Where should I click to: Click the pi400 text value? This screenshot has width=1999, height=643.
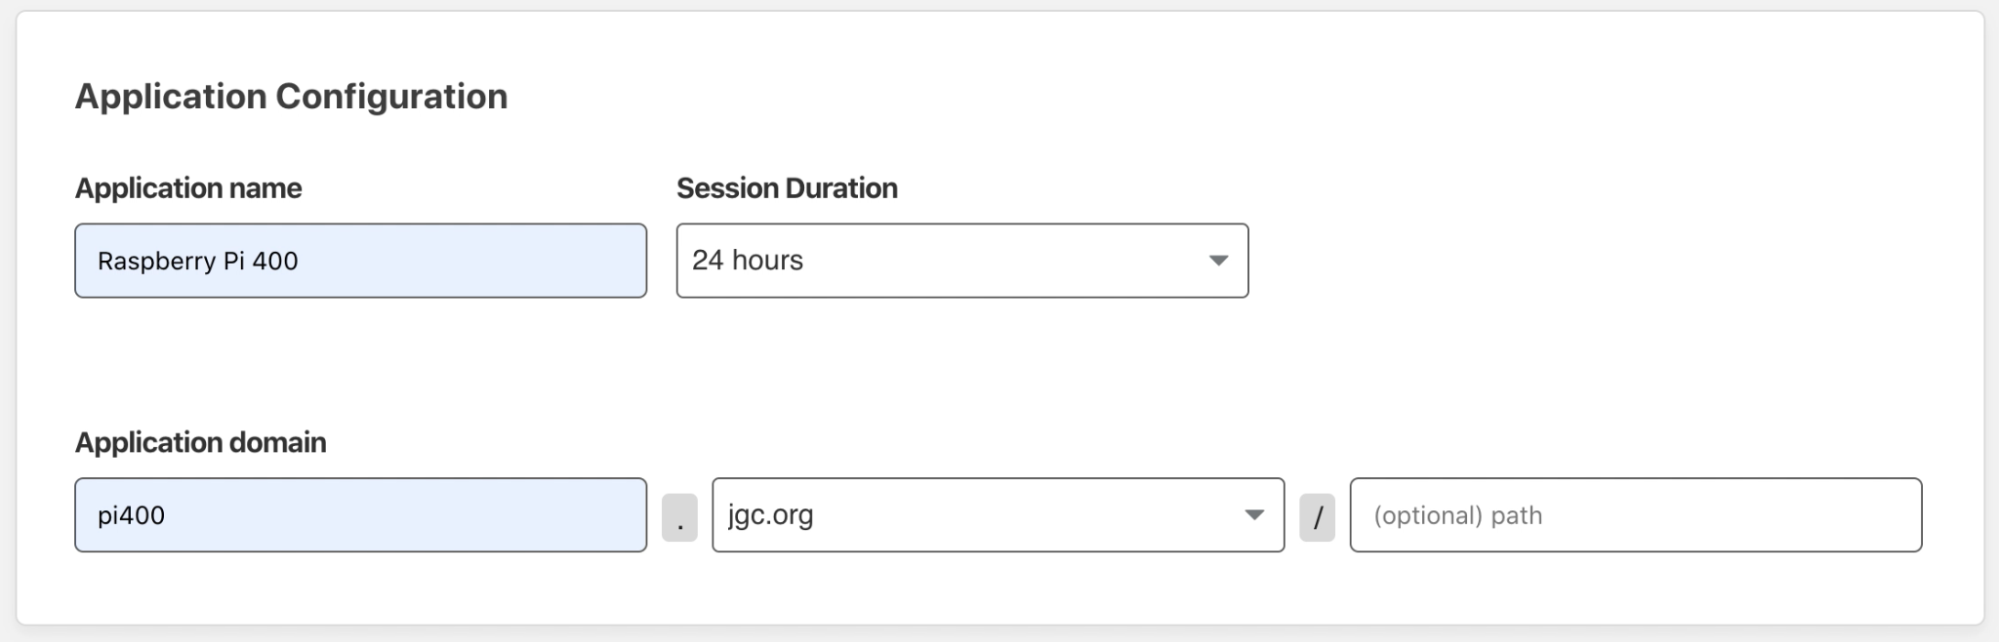(131, 516)
